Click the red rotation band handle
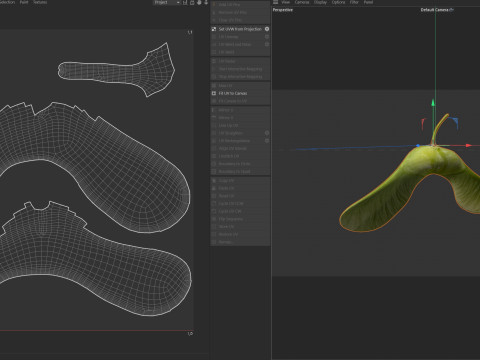This screenshot has height=360, width=480. (423, 124)
